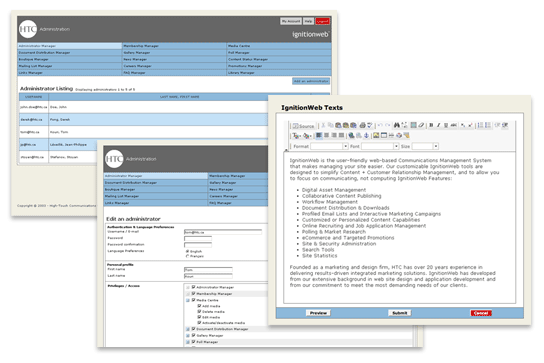
Task: Toggle Italic formatting in the editor
Action: tap(438, 125)
